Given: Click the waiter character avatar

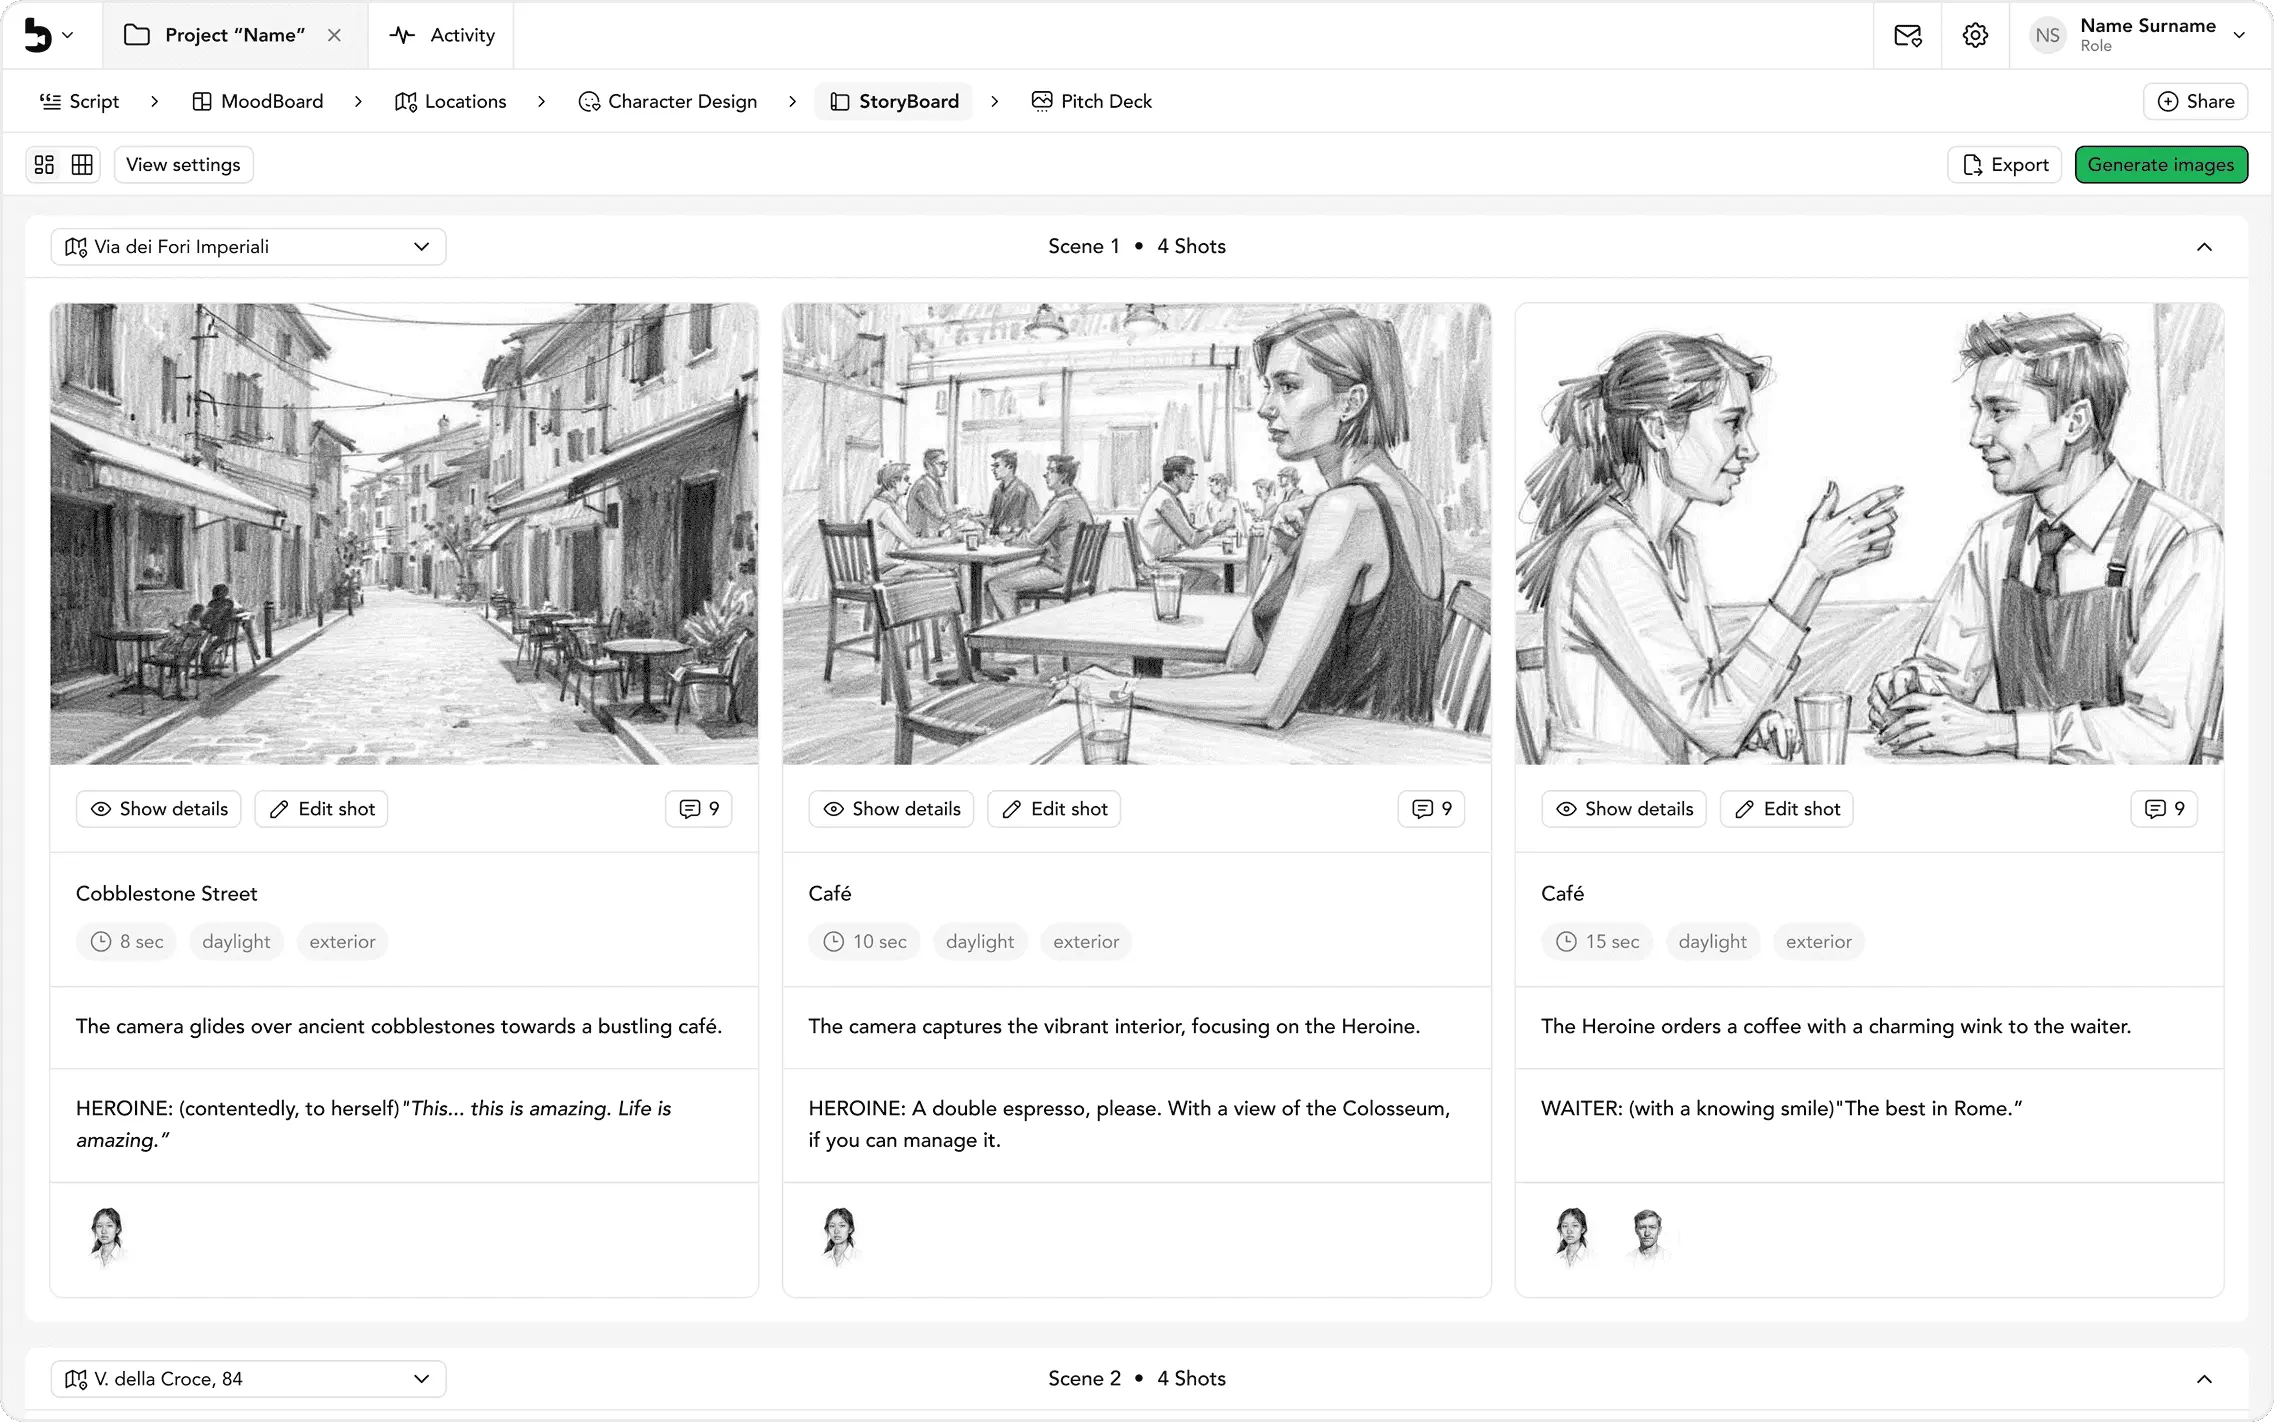Looking at the screenshot, I should point(1647,1234).
